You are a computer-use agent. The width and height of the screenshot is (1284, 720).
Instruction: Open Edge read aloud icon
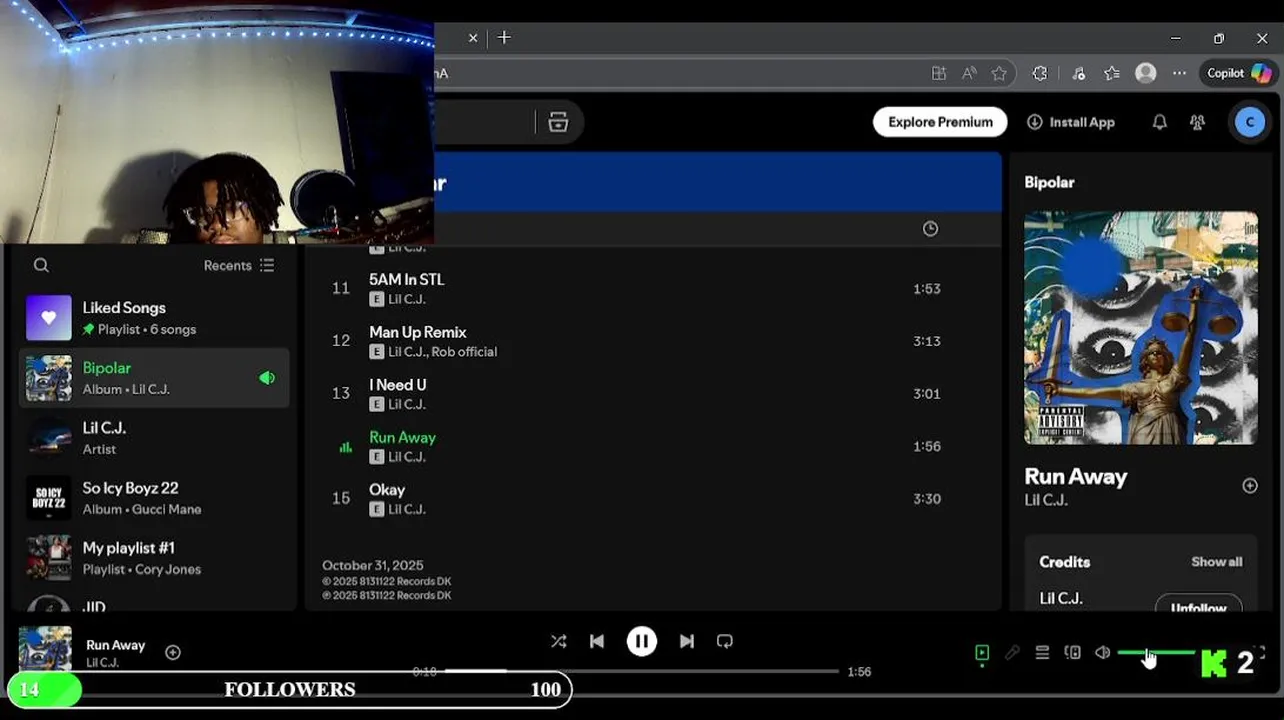tap(969, 73)
